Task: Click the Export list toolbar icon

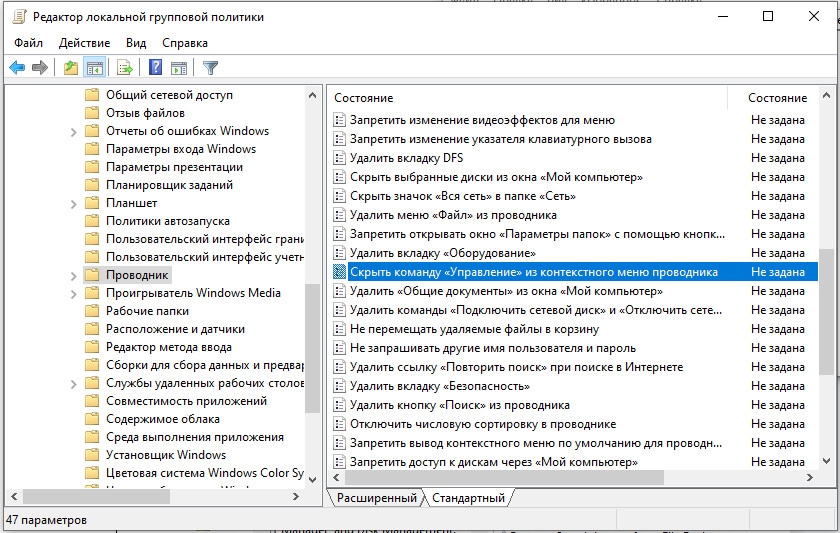Action: (125, 68)
